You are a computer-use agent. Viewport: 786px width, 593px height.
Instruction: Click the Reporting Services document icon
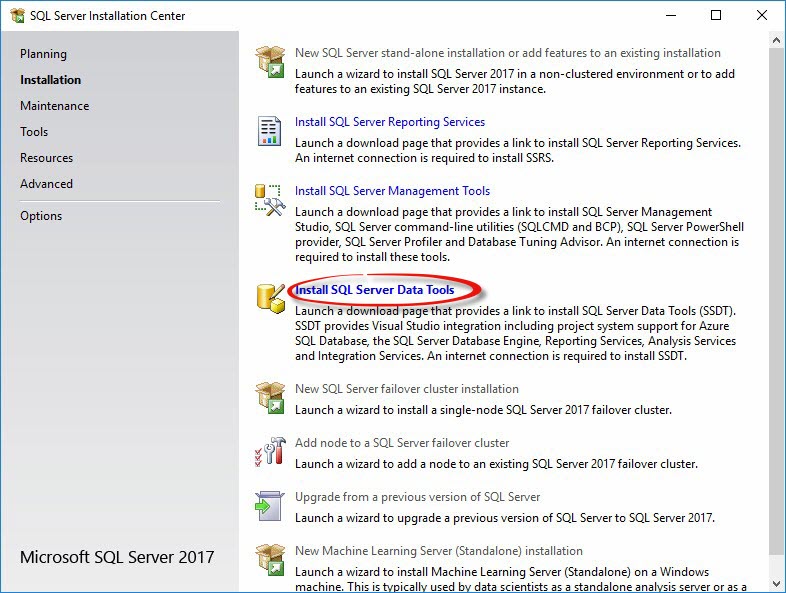269,131
